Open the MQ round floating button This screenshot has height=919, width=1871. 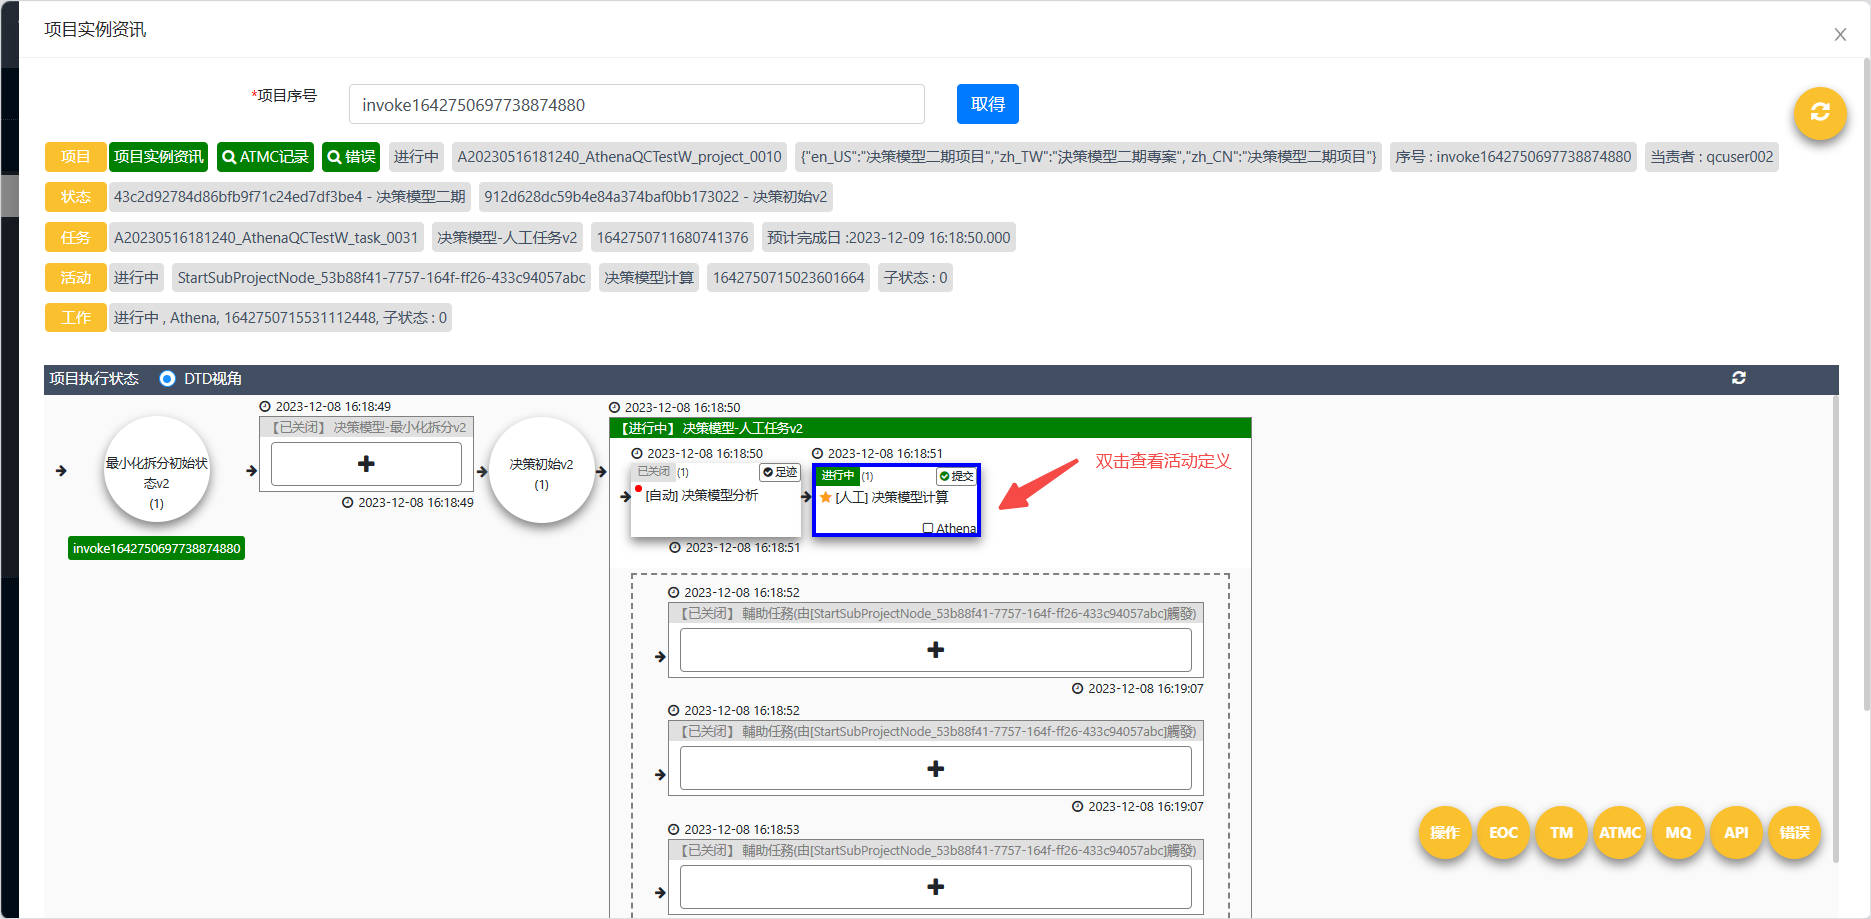tap(1678, 832)
